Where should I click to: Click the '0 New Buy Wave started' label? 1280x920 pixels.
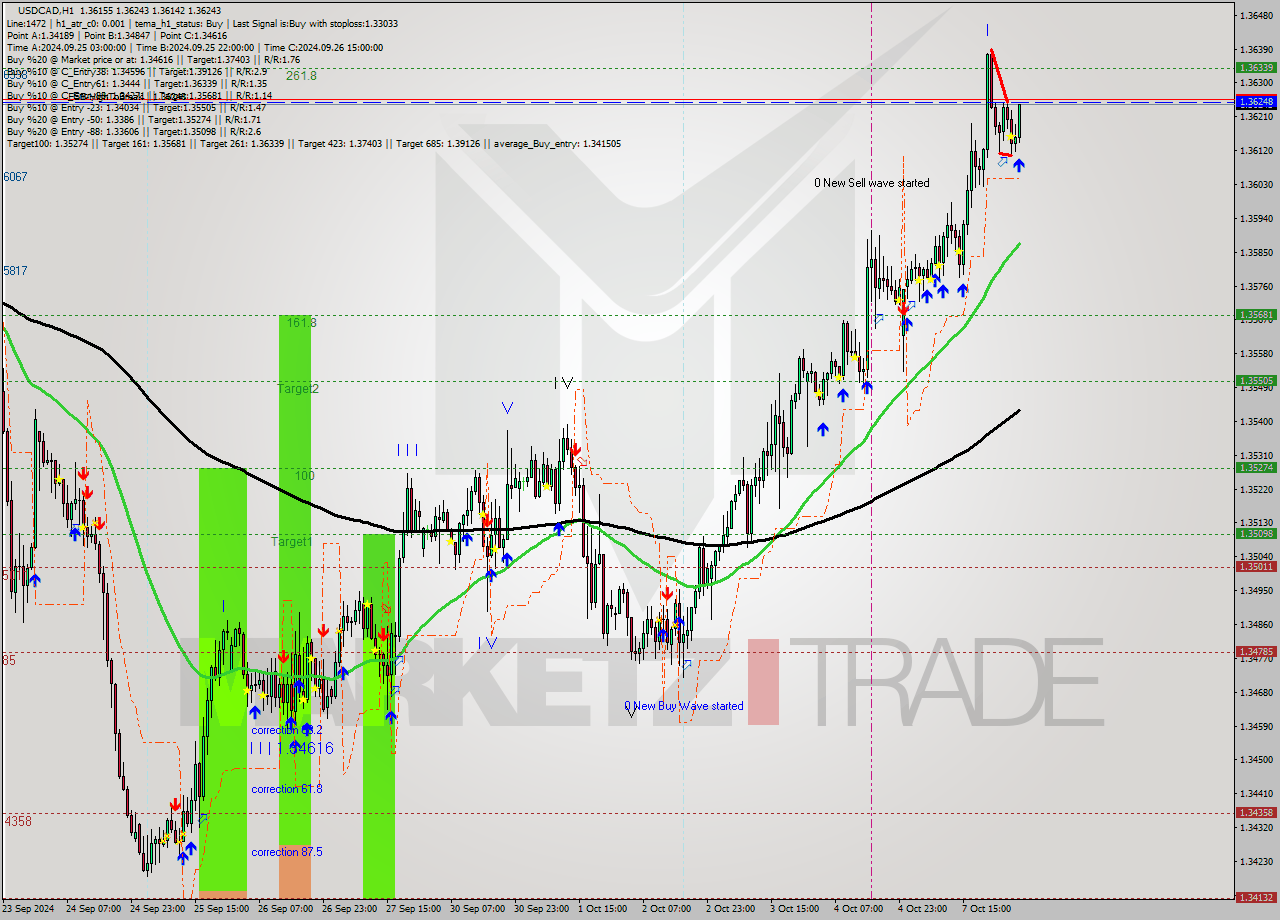[x=684, y=706]
